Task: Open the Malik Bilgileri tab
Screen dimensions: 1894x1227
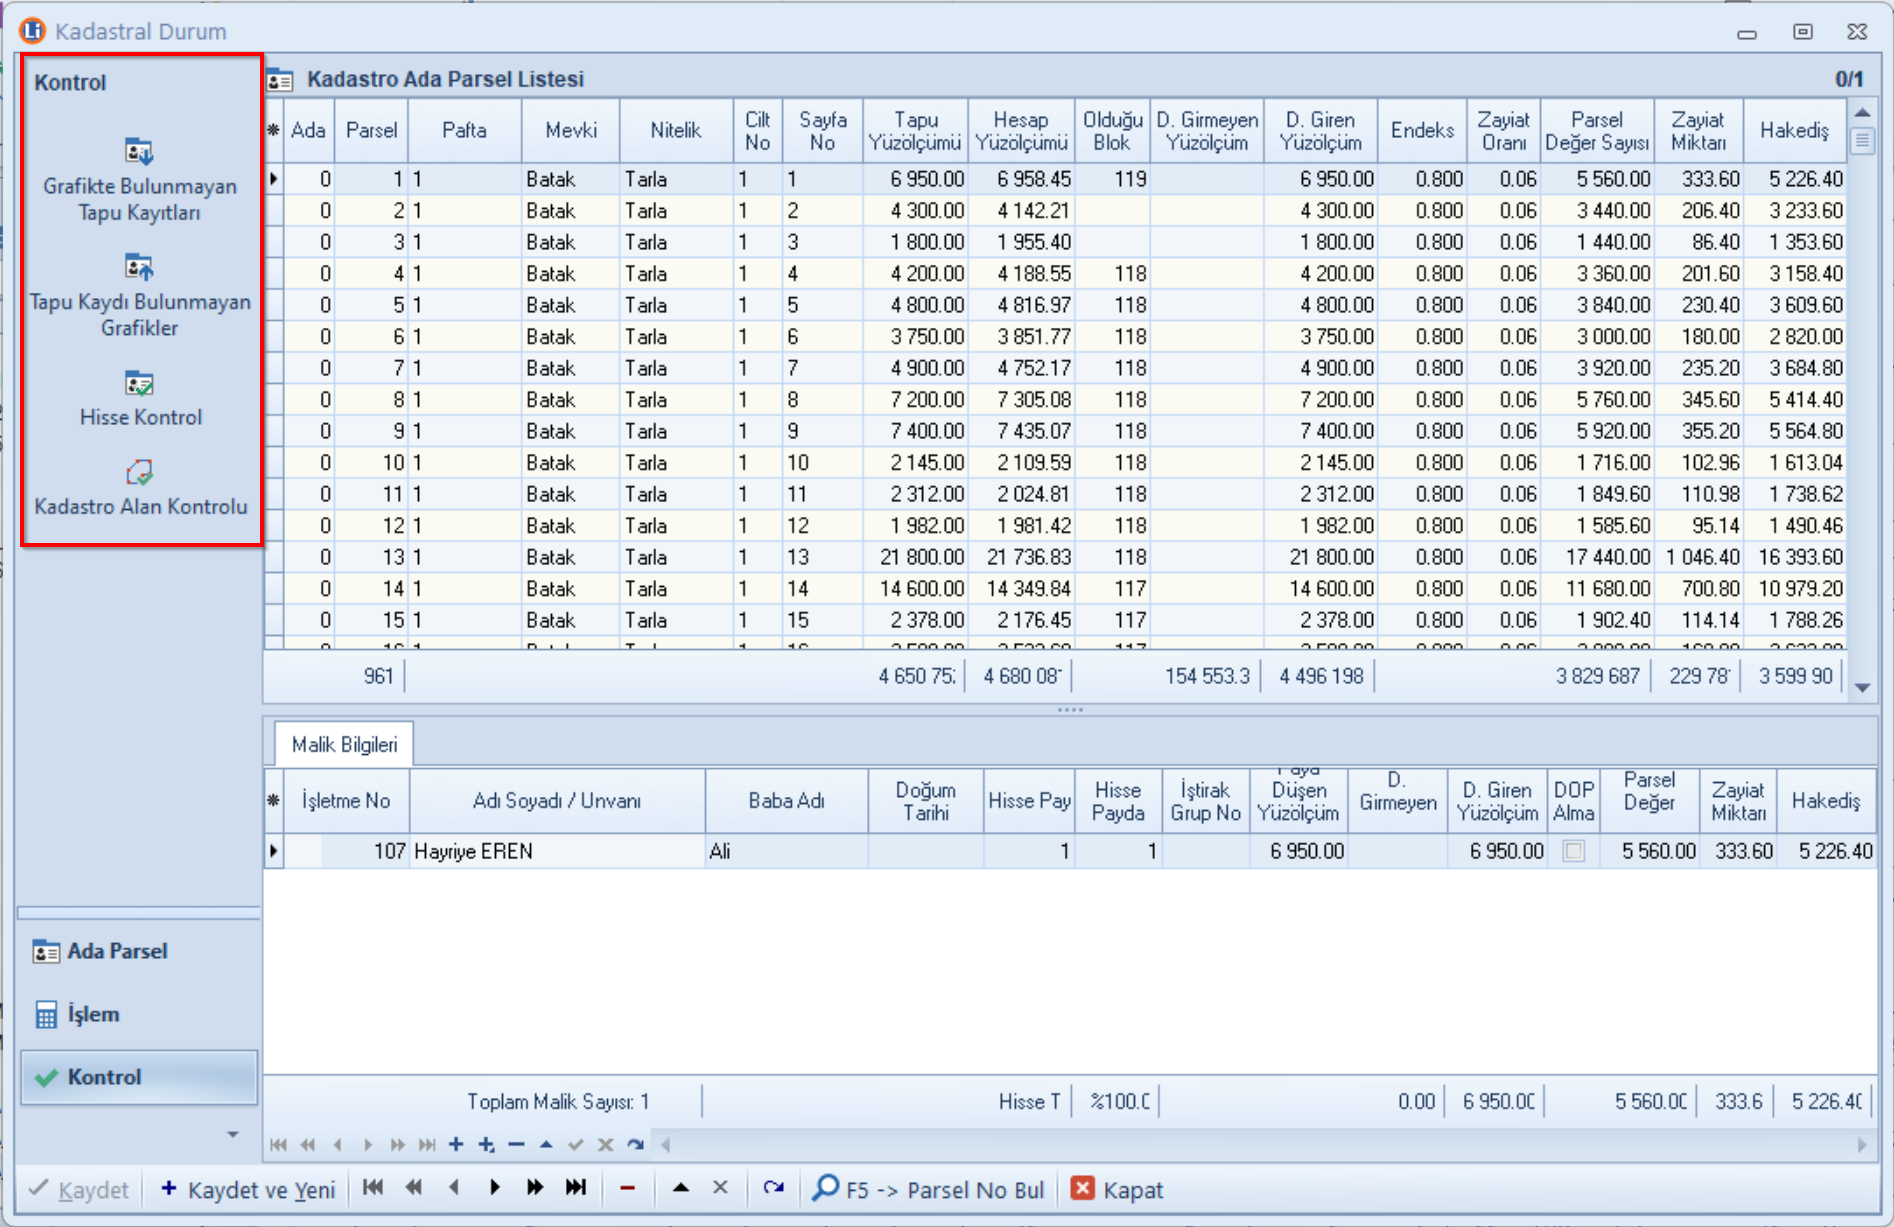Action: click(344, 744)
